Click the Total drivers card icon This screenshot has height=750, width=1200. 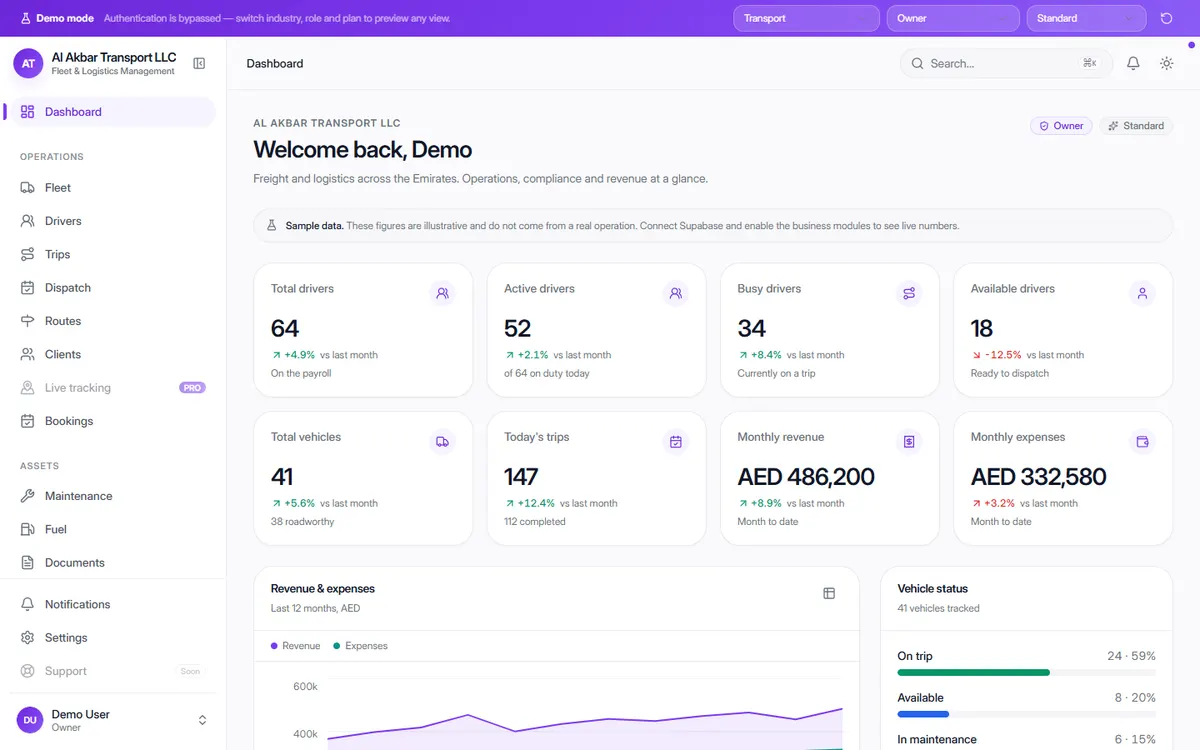[x=442, y=294]
